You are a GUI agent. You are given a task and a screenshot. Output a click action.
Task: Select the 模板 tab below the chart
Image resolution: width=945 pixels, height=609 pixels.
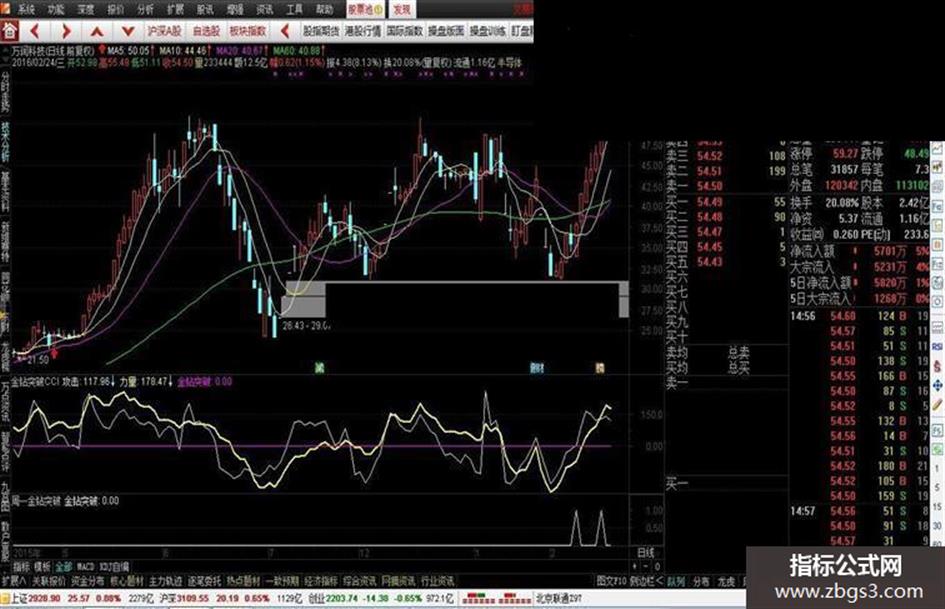point(42,567)
